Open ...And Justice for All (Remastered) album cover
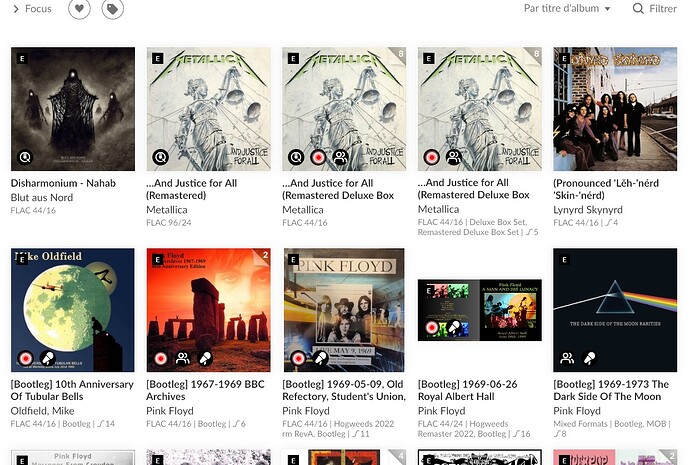 click(x=209, y=109)
